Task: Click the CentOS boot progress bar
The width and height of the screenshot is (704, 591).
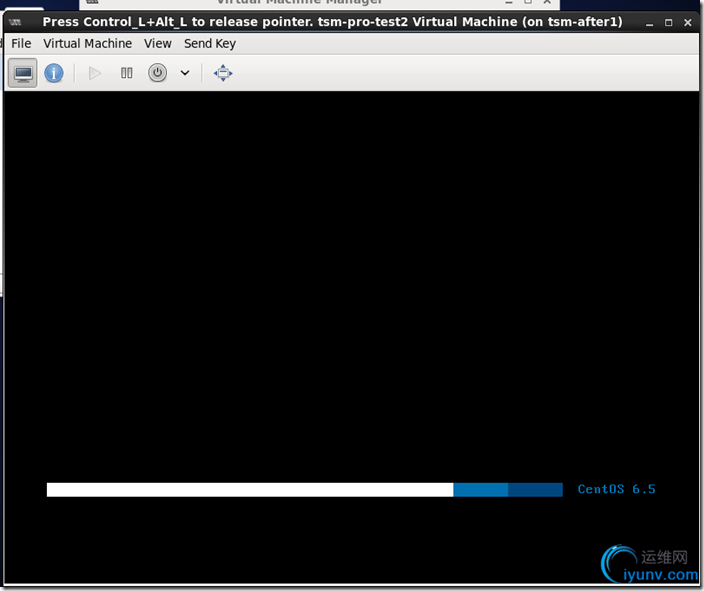Action: click(x=305, y=490)
